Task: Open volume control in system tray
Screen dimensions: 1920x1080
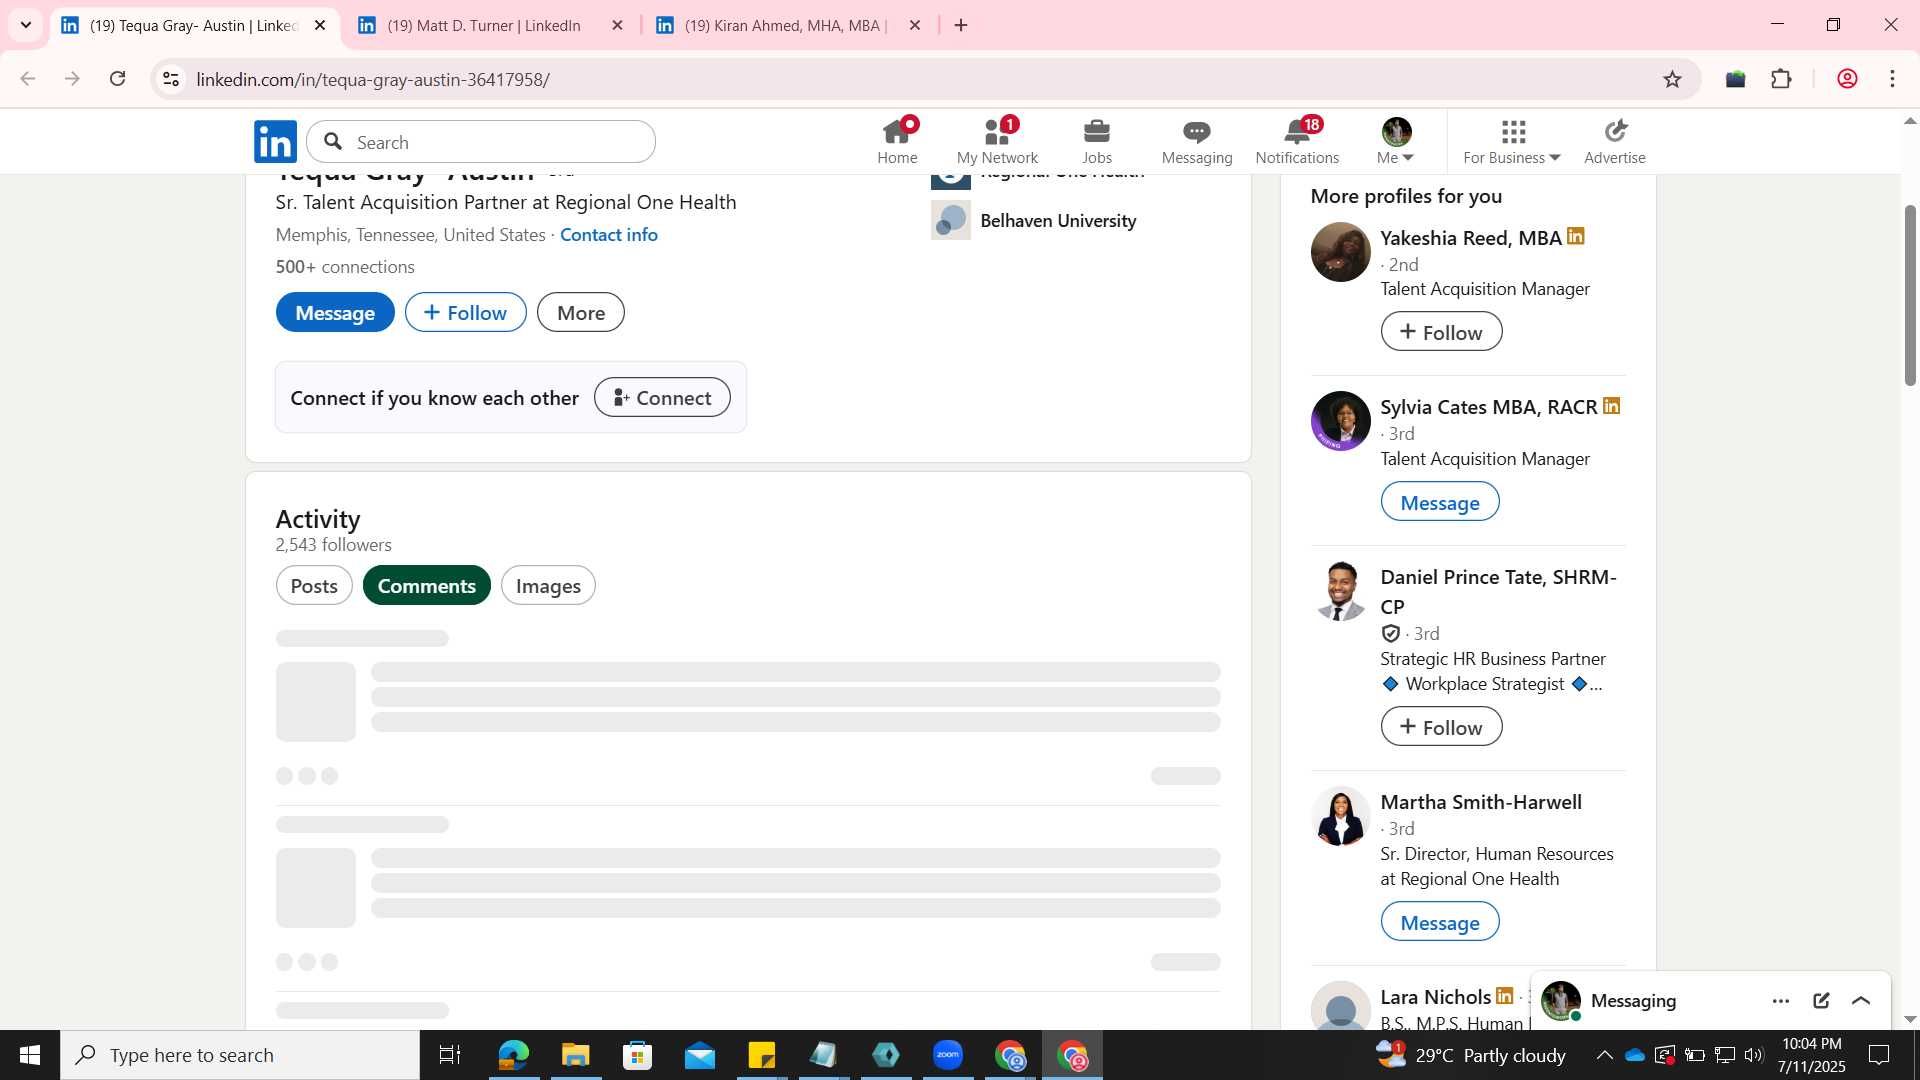Action: [1754, 1055]
